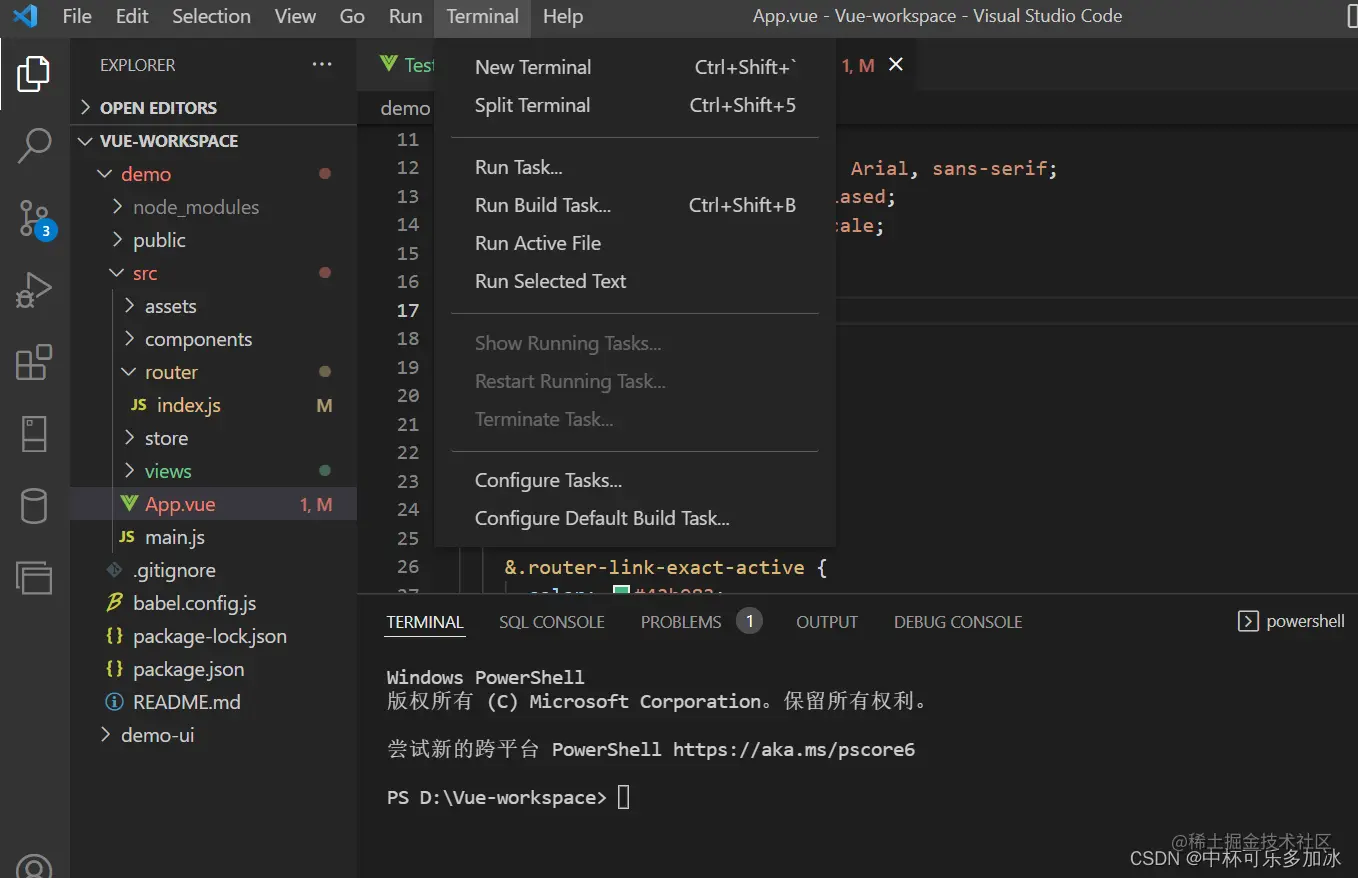Viewport: 1358px width, 878px height.
Task: Select Configure Default Build Task... entry
Action: [635, 518]
